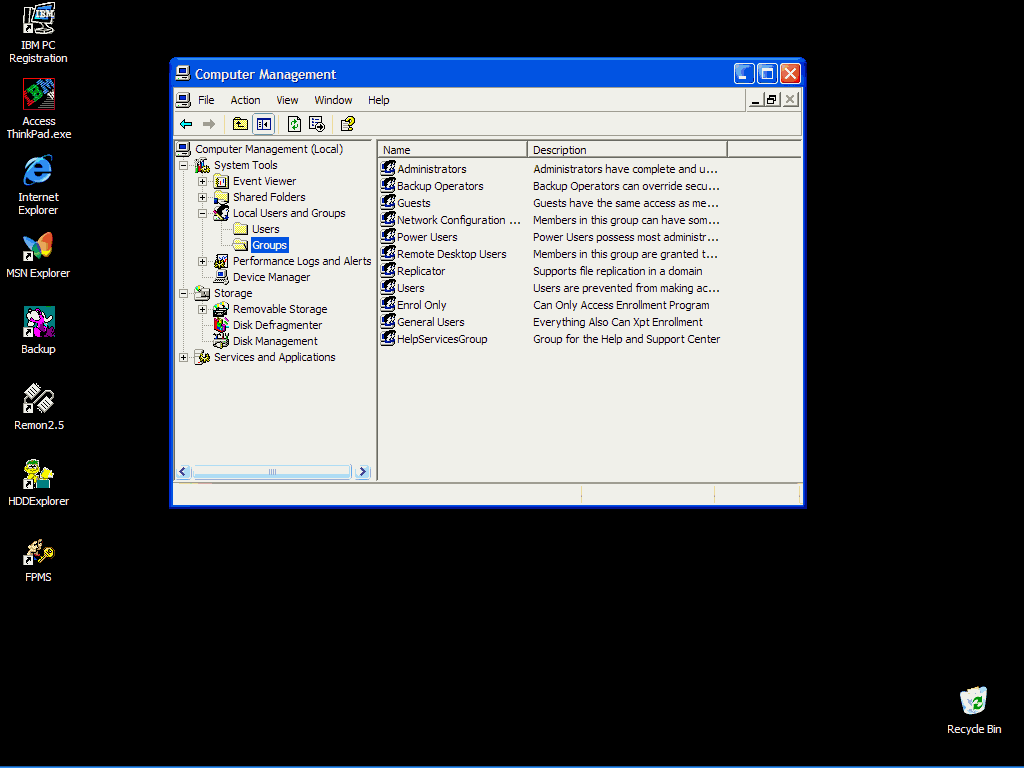This screenshot has height=768, width=1024.
Task: Click the Guests group icon
Action: 388,202
